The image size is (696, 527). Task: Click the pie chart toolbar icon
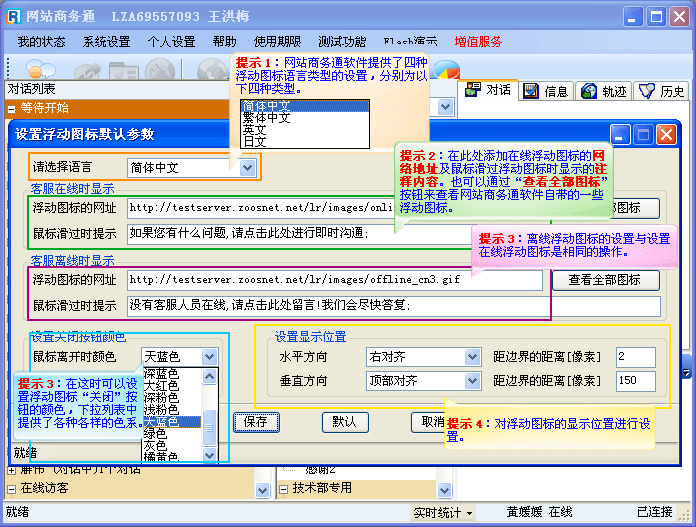445,72
